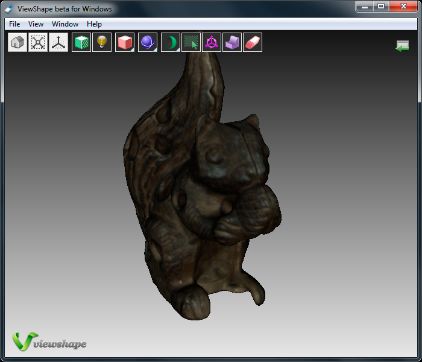Open the Window menu
This screenshot has height=362, width=422.
(65, 24)
